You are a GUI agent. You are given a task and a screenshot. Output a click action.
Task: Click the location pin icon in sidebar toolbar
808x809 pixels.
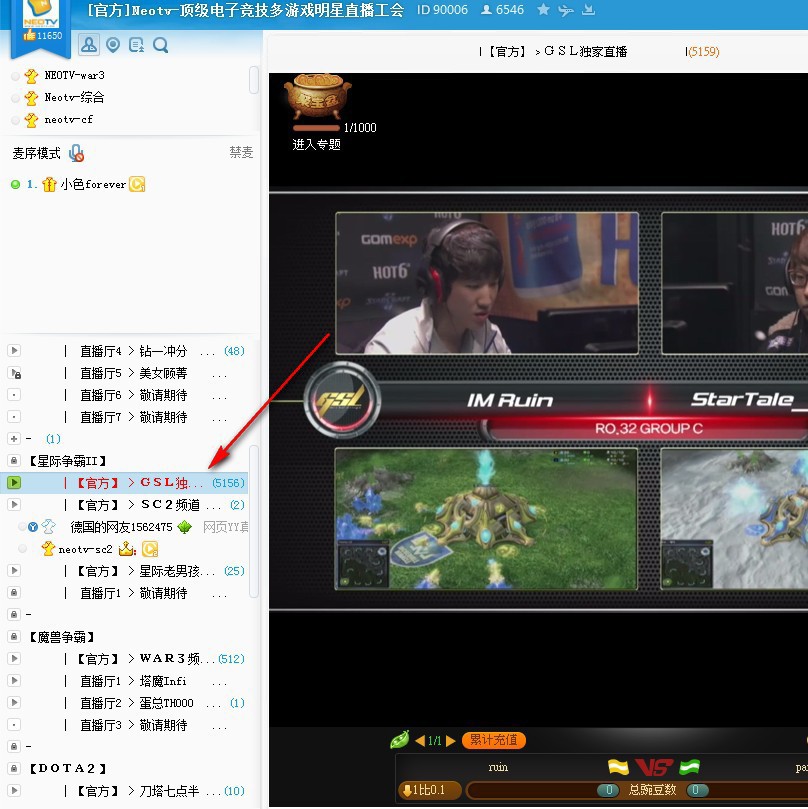click(113, 45)
